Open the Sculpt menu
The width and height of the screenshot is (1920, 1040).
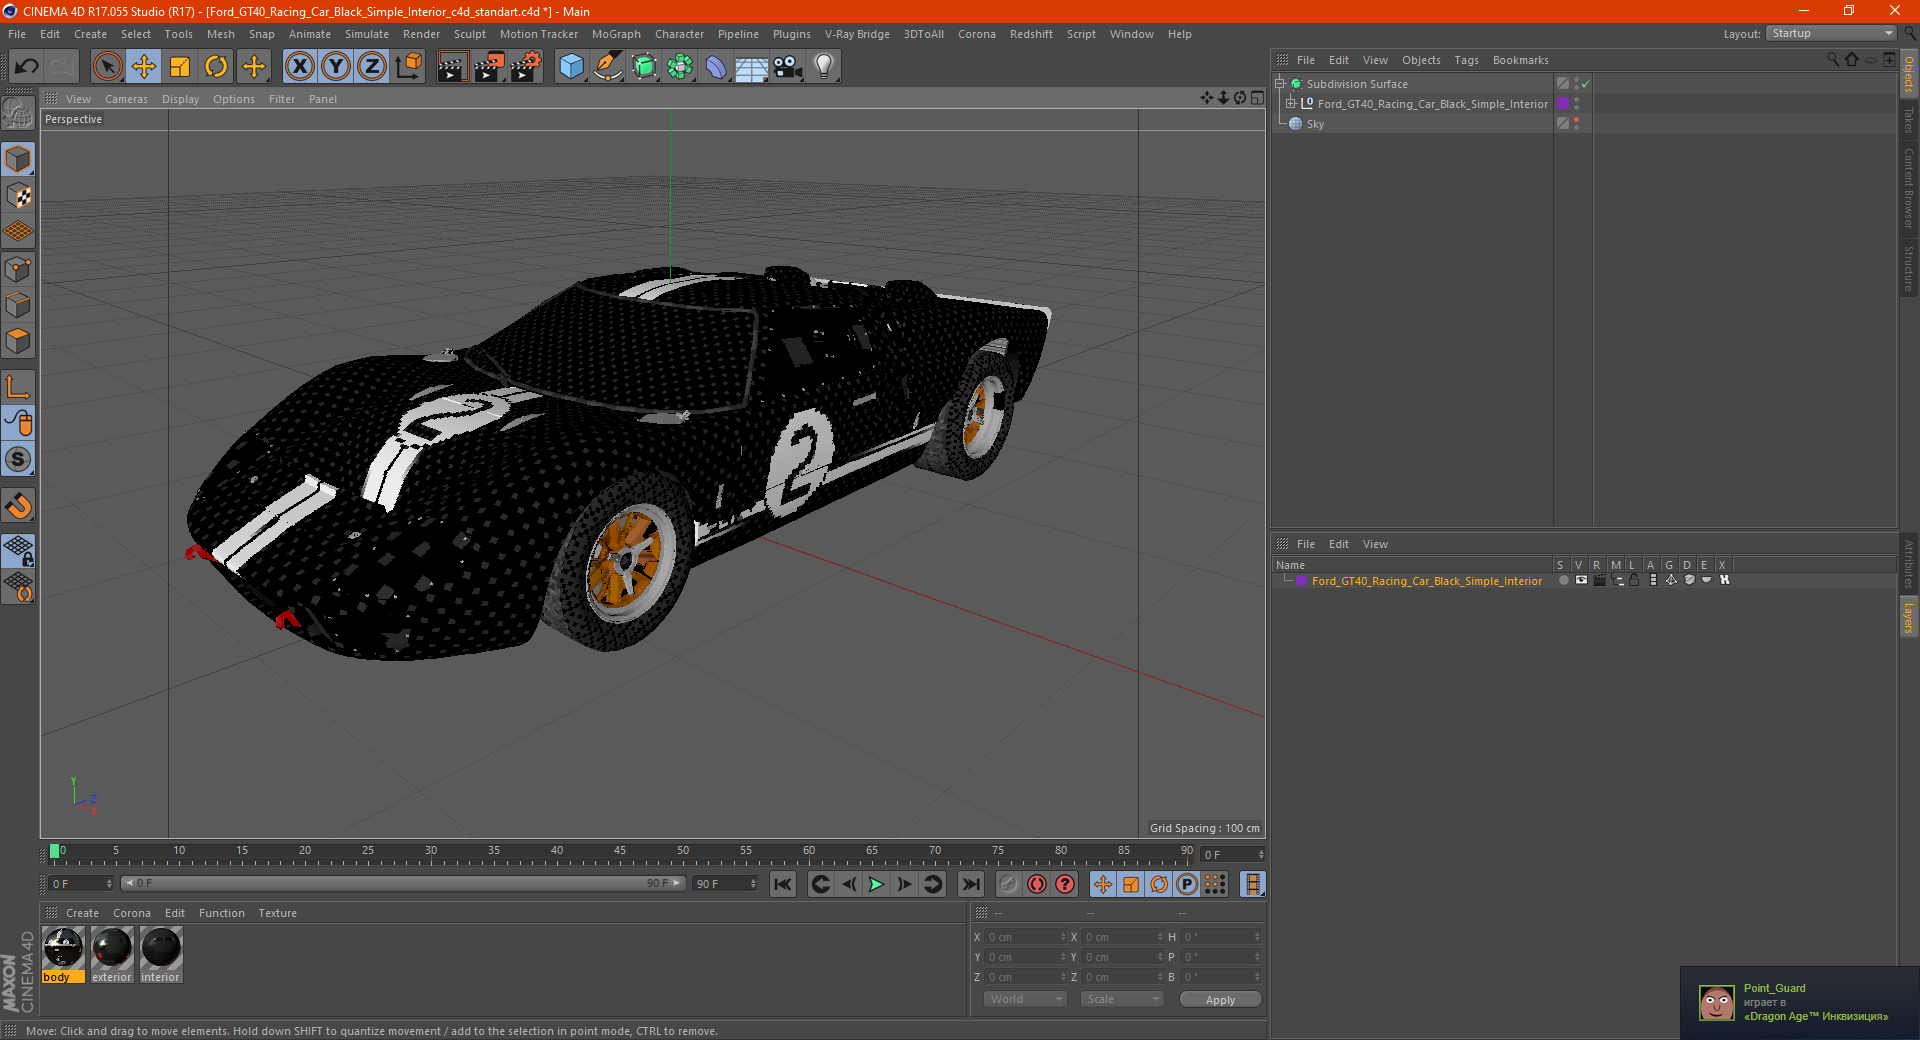point(469,34)
